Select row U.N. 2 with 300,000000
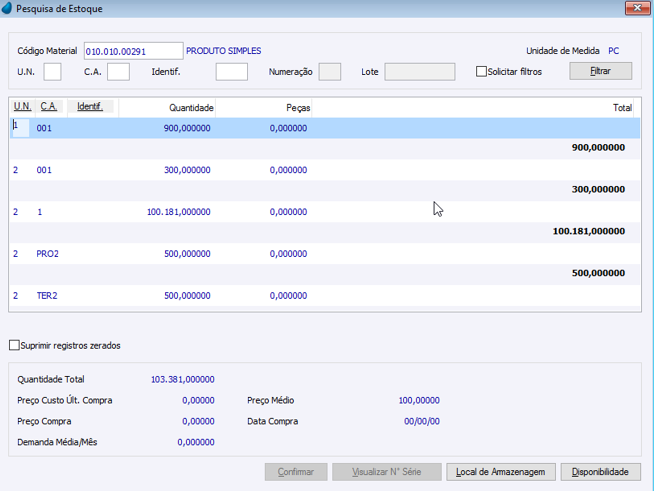Screen dimensions: 656x491 [325, 170]
